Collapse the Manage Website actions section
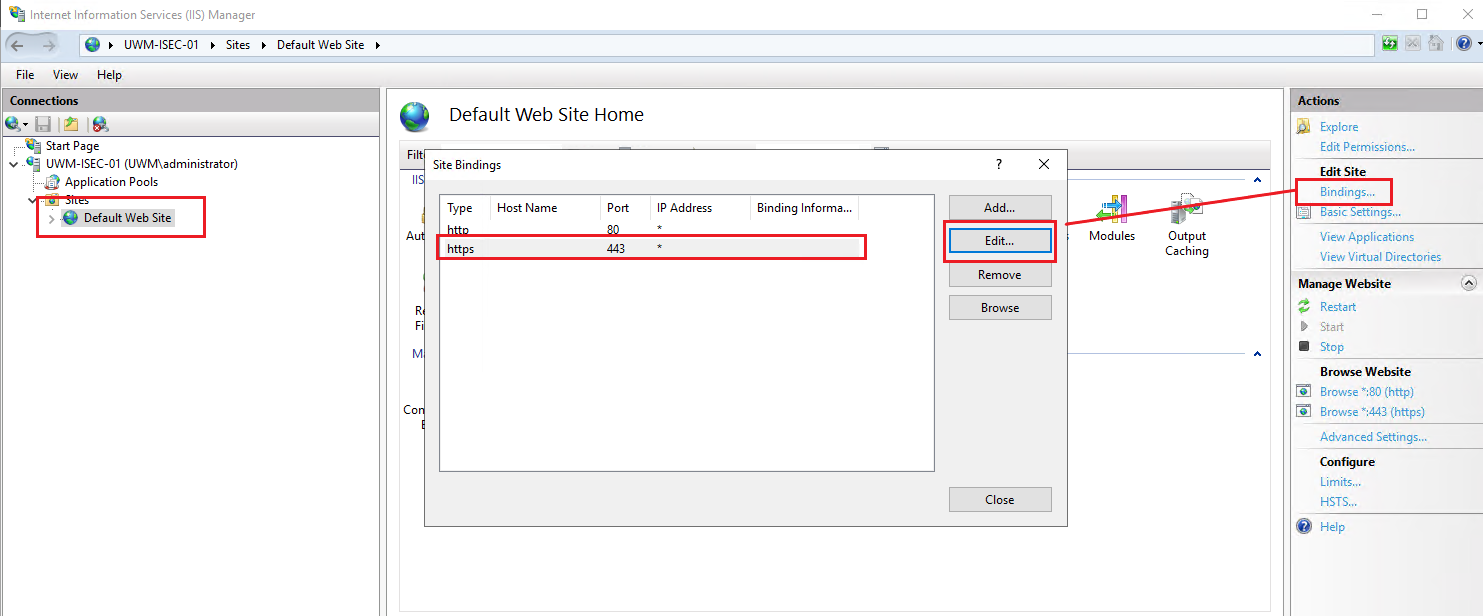1483x616 pixels. click(1468, 283)
